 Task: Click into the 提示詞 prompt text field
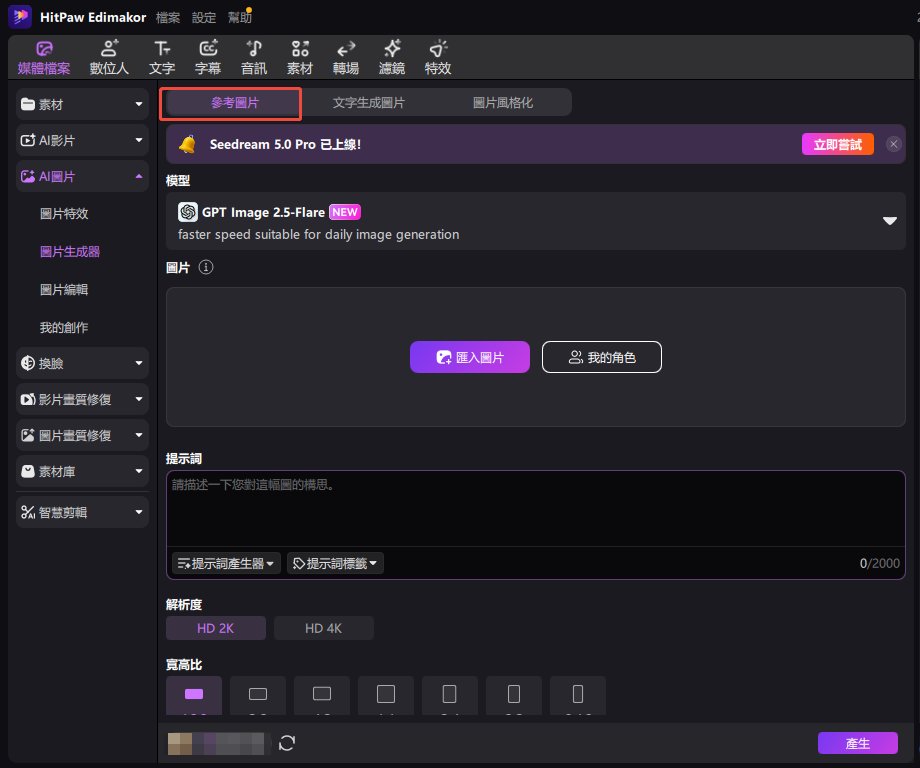pos(535,509)
